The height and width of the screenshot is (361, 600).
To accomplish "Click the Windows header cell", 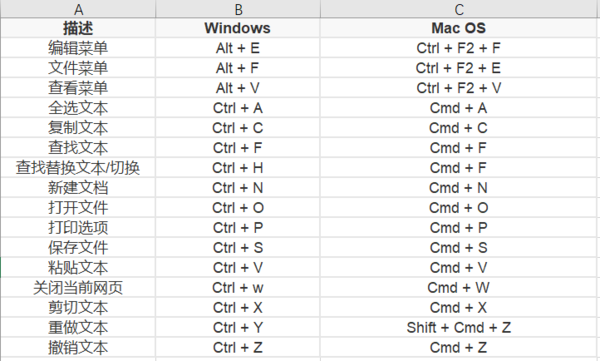I will [238, 28].
